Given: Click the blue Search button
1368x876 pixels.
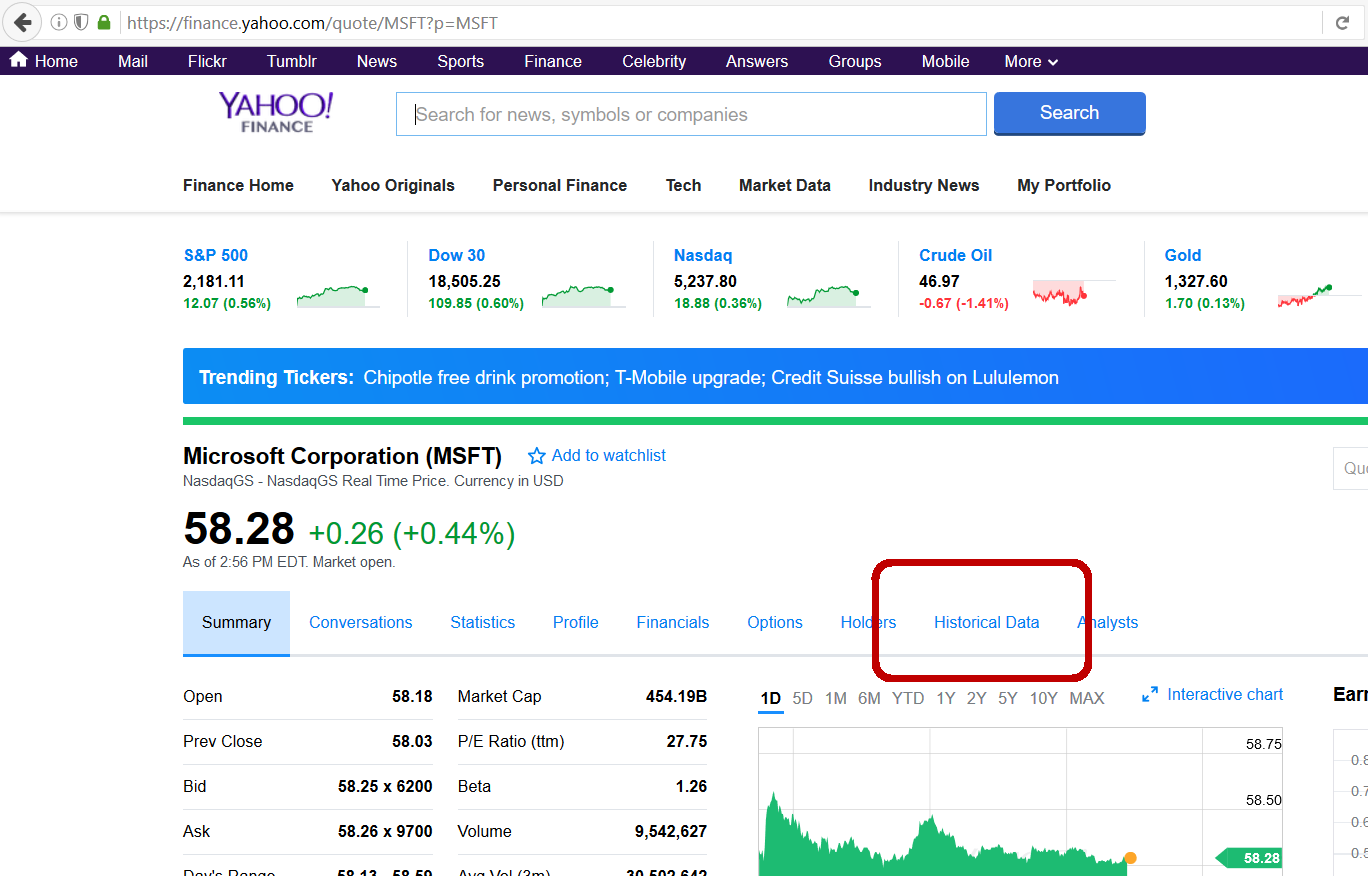Looking at the screenshot, I should pyautogui.click(x=1069, y=112).
